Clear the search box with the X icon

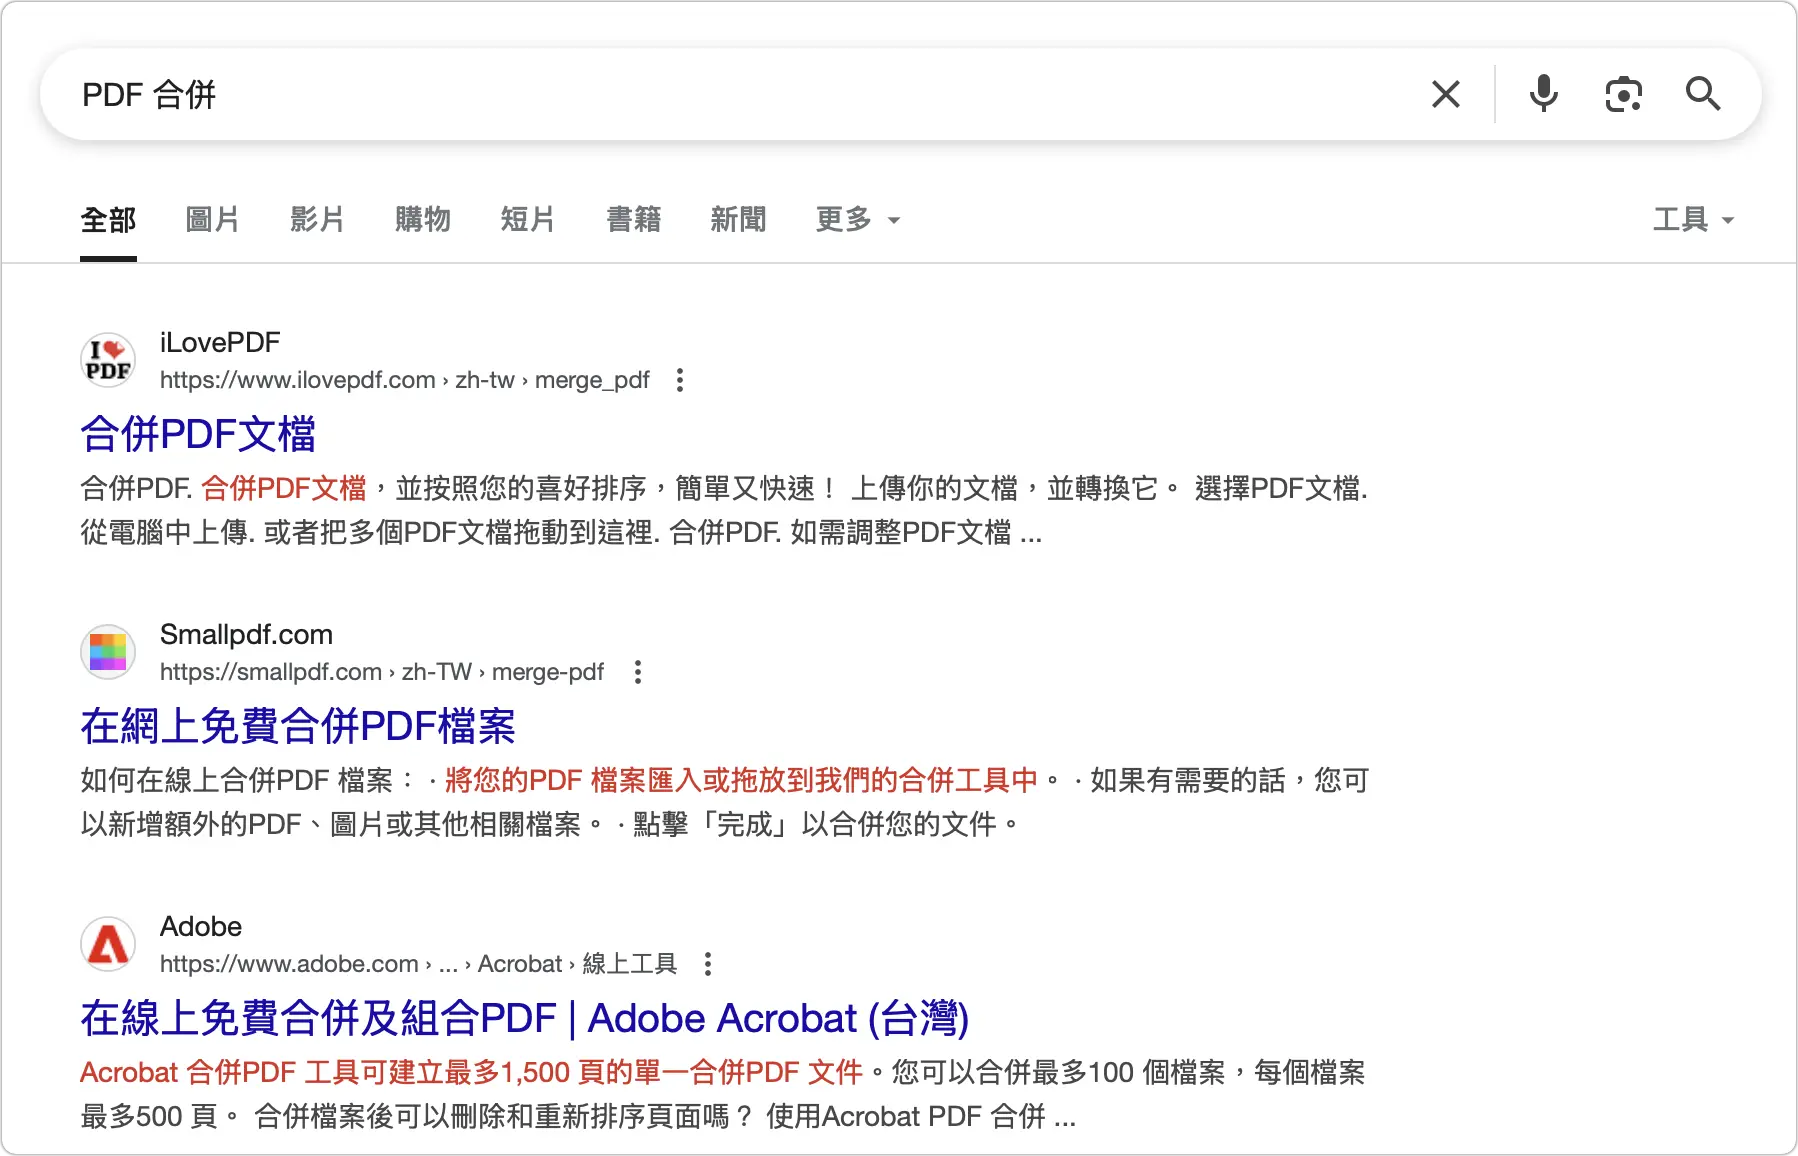pyautogui.click(x=1446, y=94)
